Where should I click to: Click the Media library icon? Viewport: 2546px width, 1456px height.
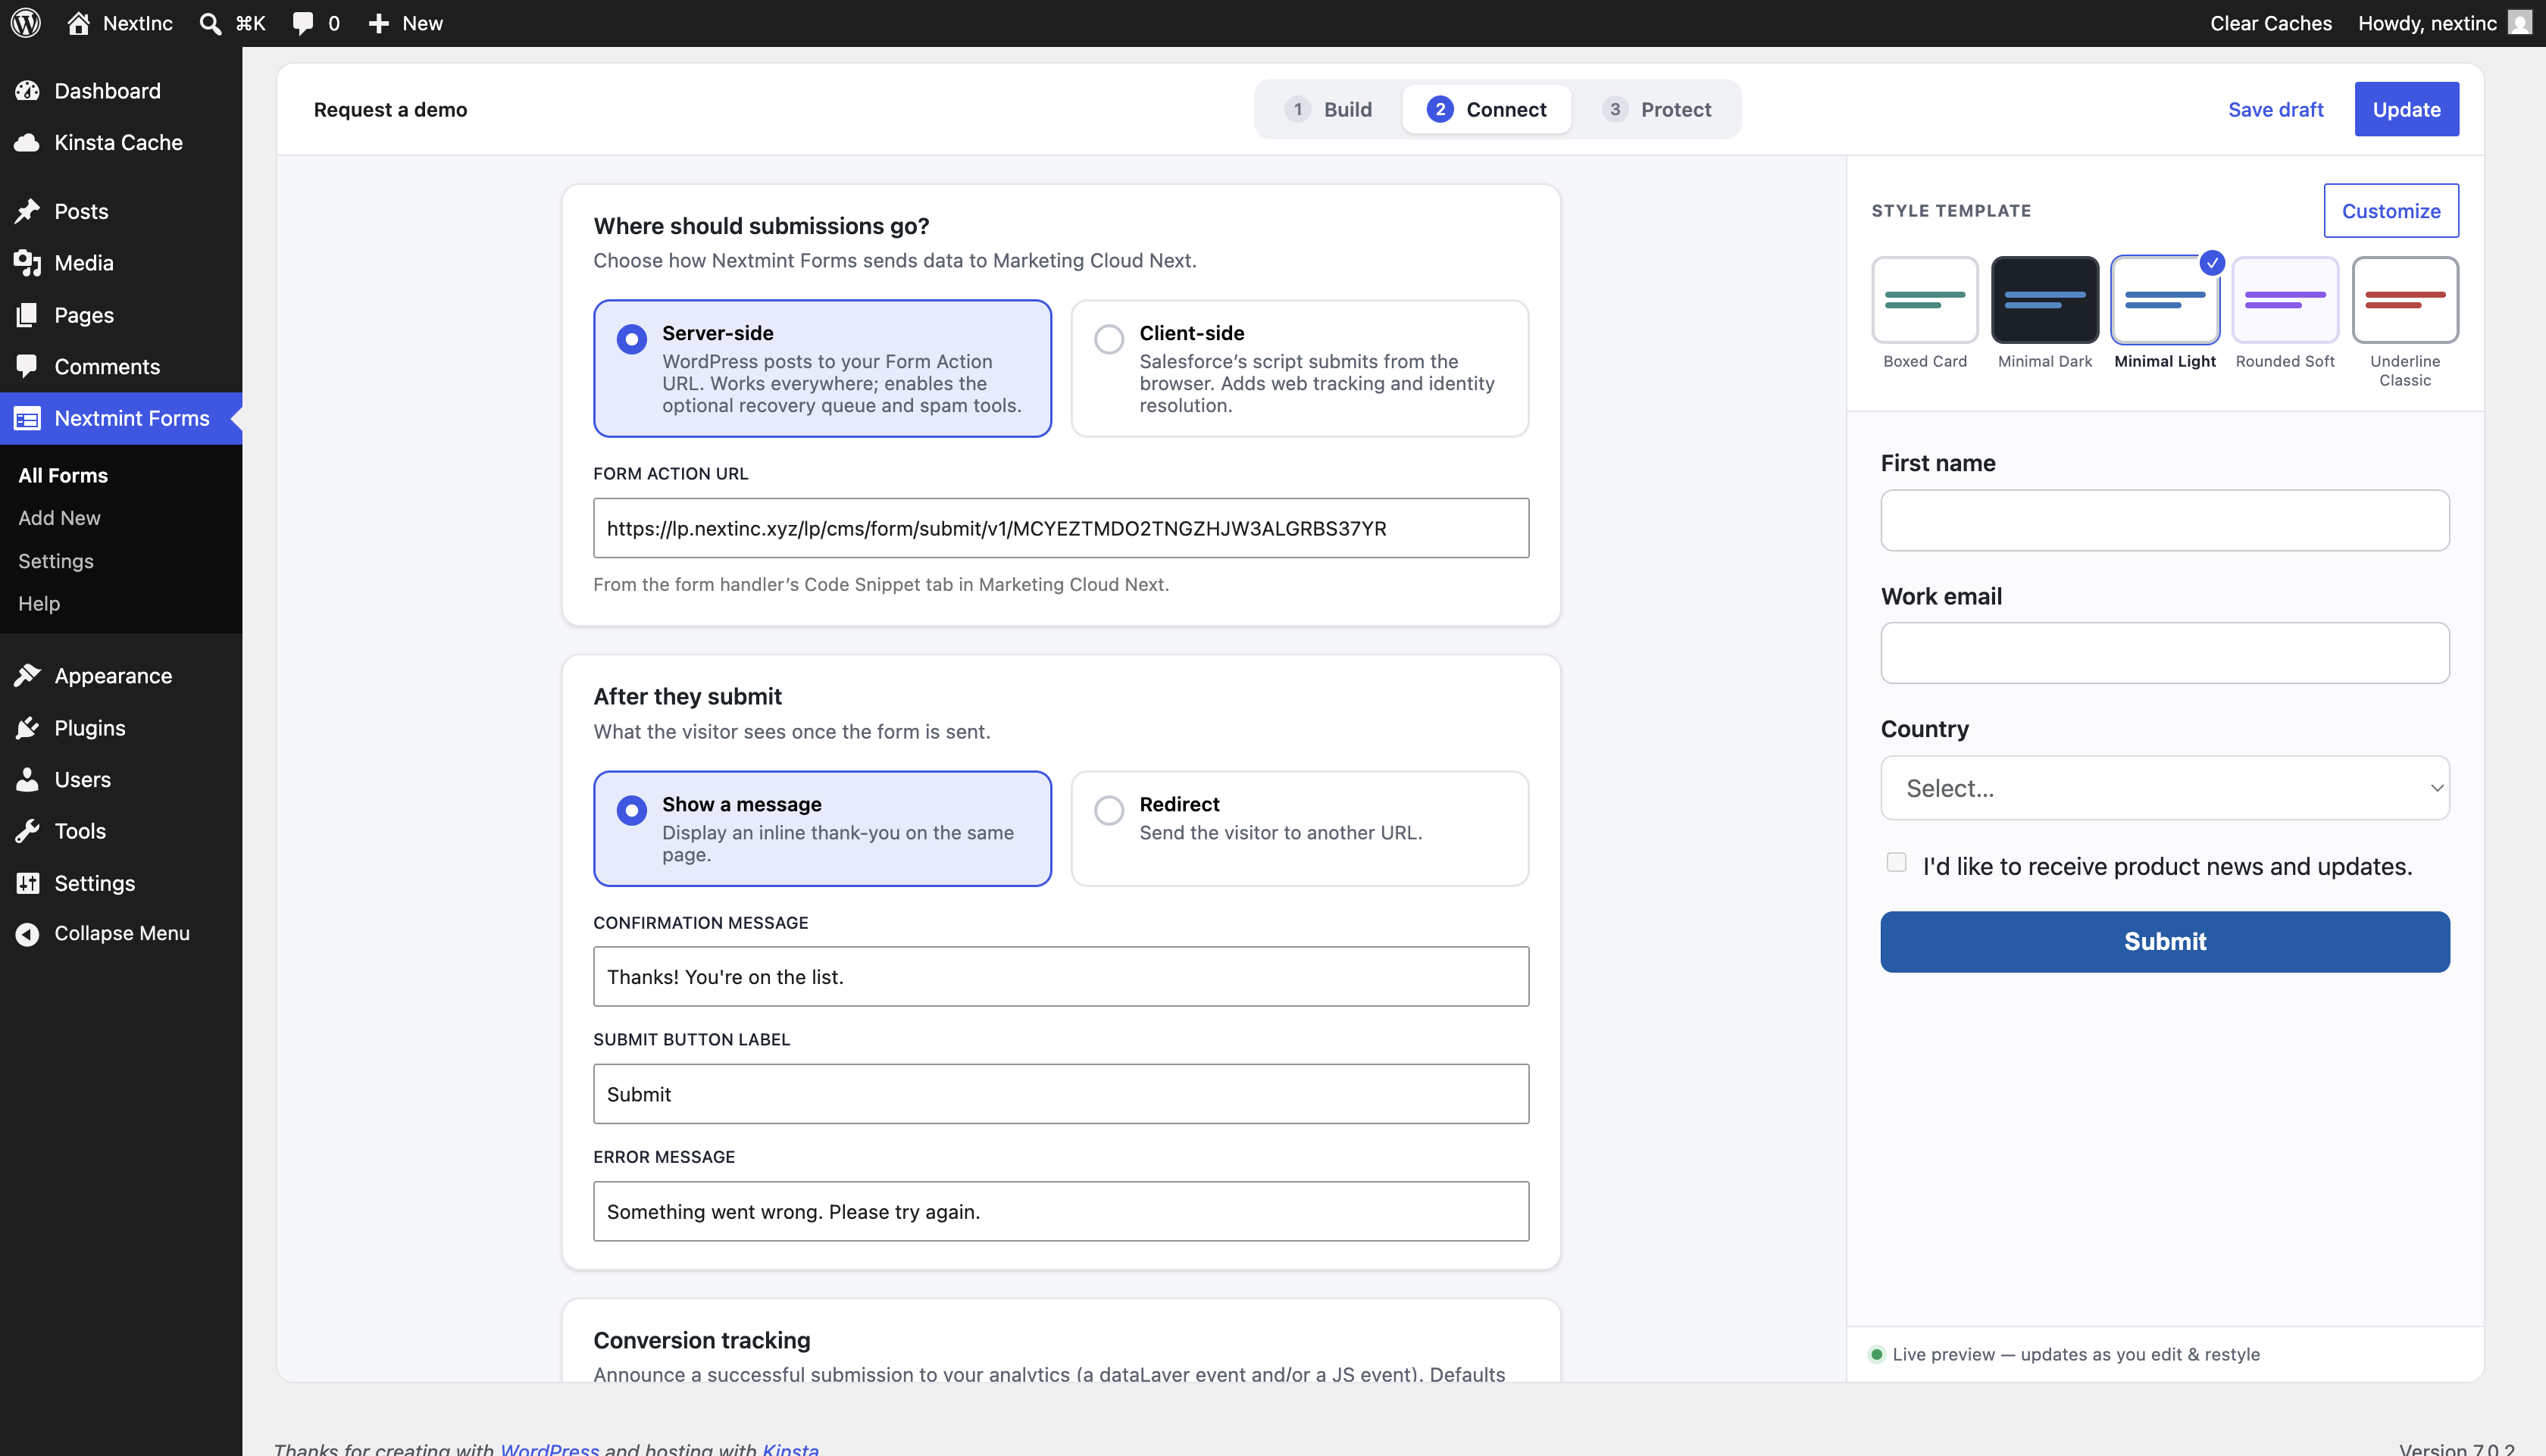pos(27,263)
